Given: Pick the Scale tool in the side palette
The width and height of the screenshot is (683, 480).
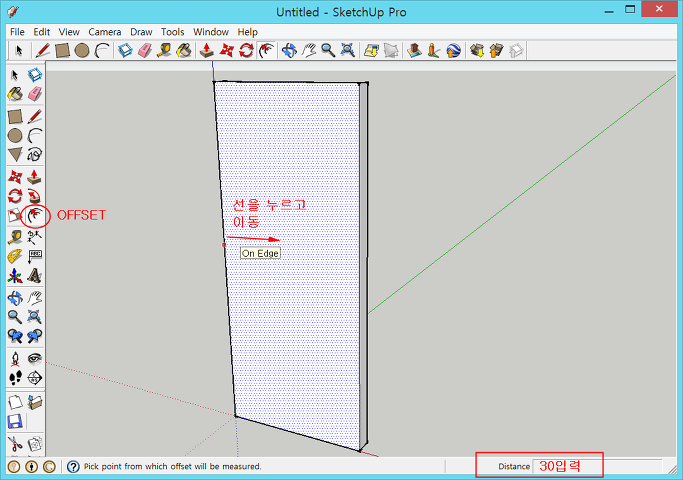Looking at the screenshot, I should (15, 215).
